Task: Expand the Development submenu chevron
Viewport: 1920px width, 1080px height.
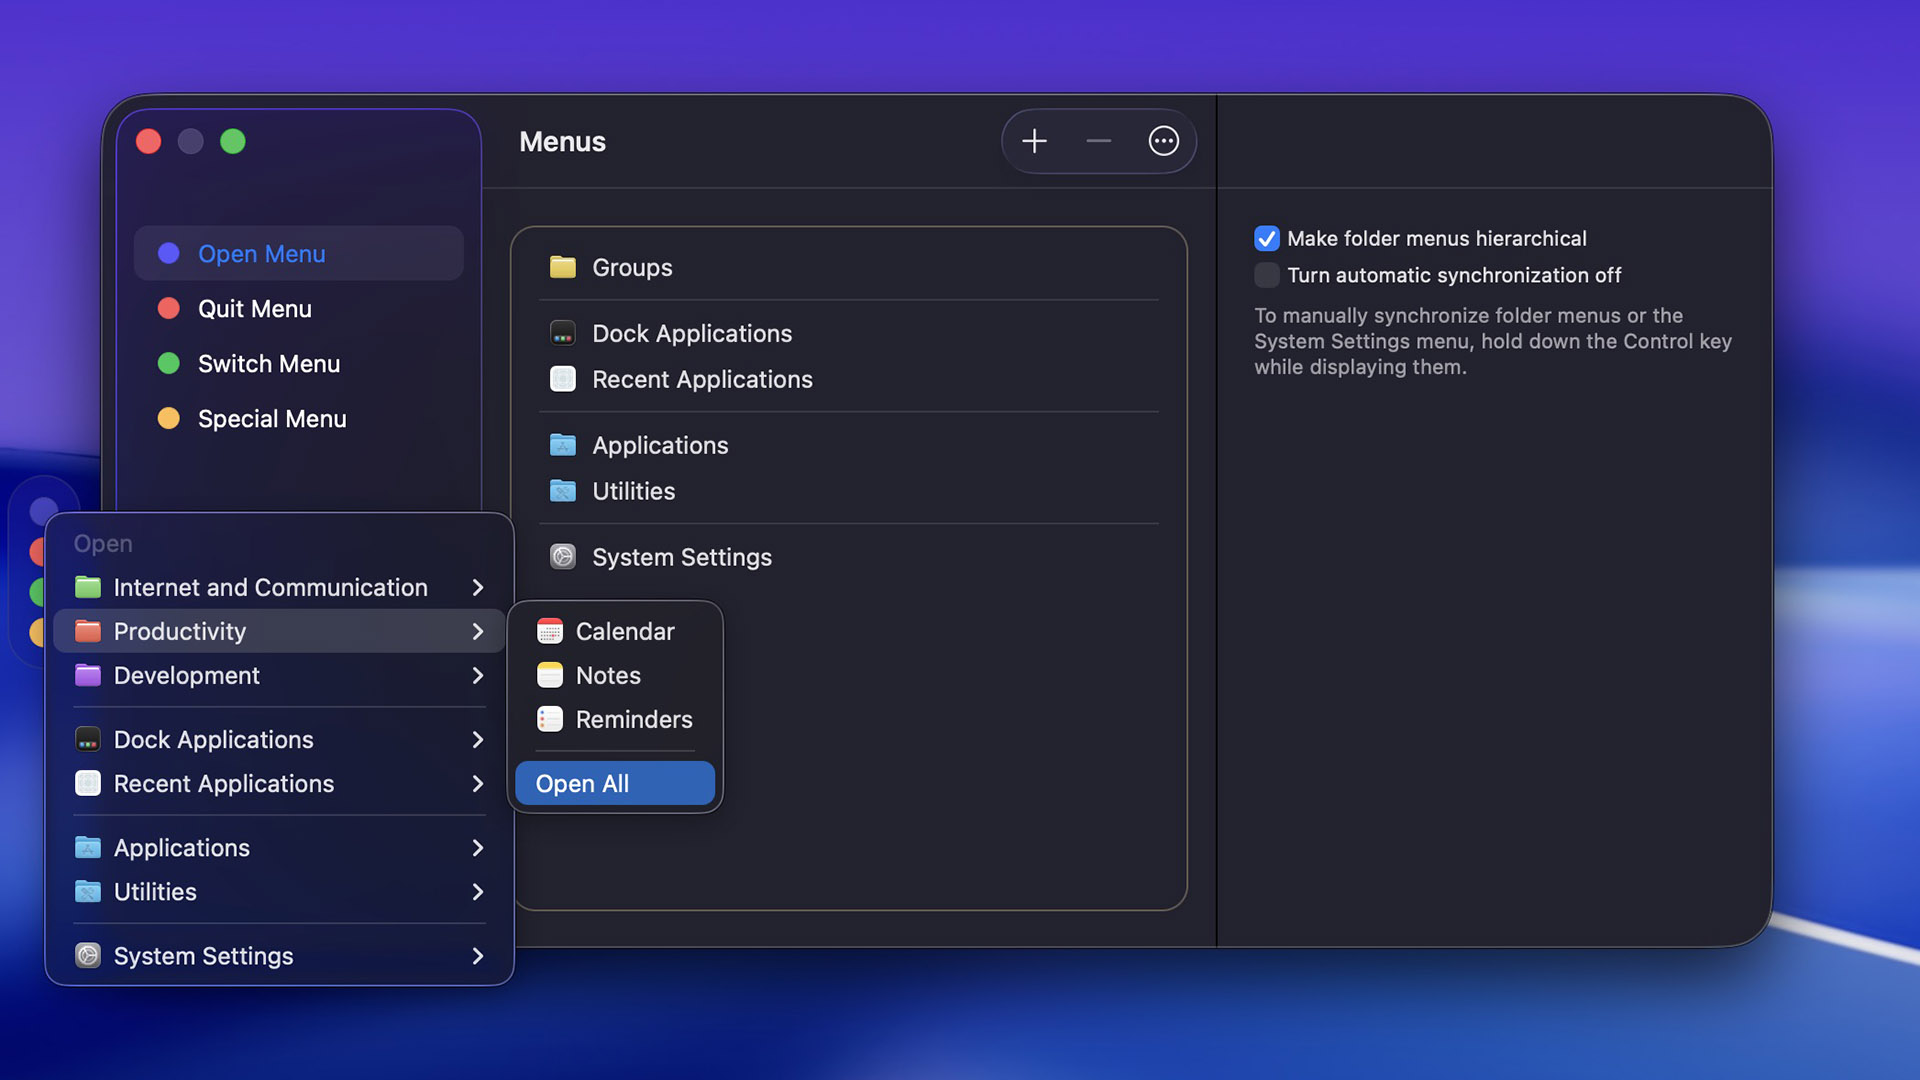Action: 478,675
